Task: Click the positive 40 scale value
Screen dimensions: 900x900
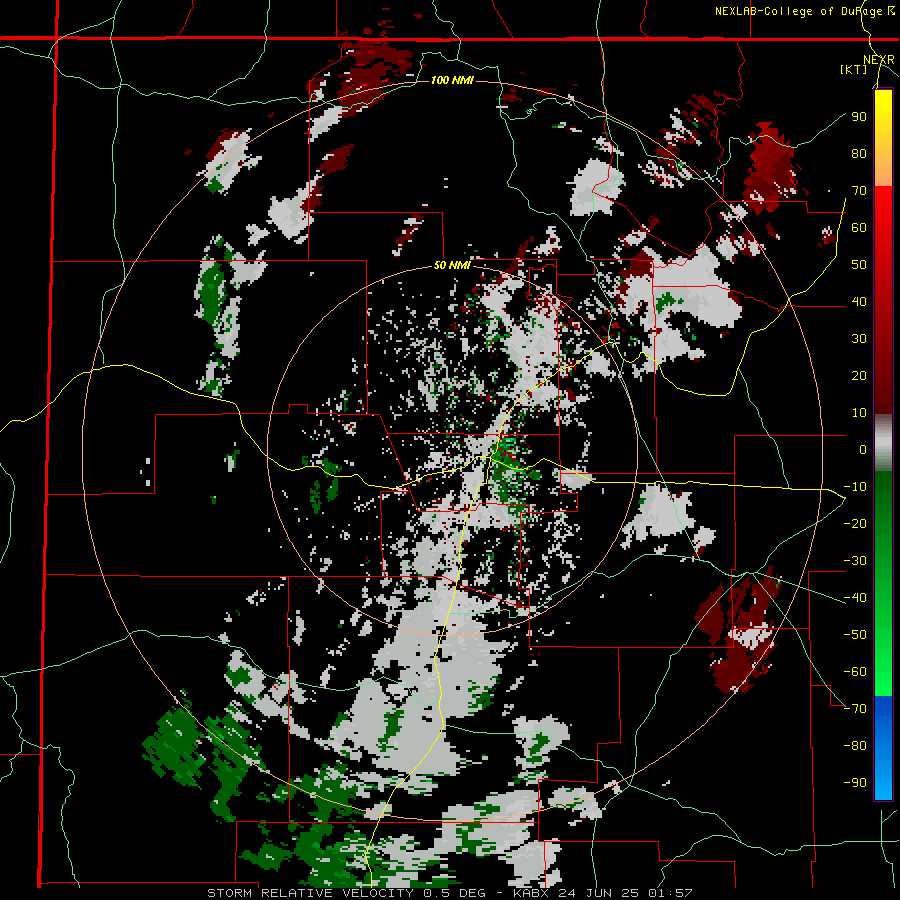Action: pyautogui.click(x=859, y=301)
